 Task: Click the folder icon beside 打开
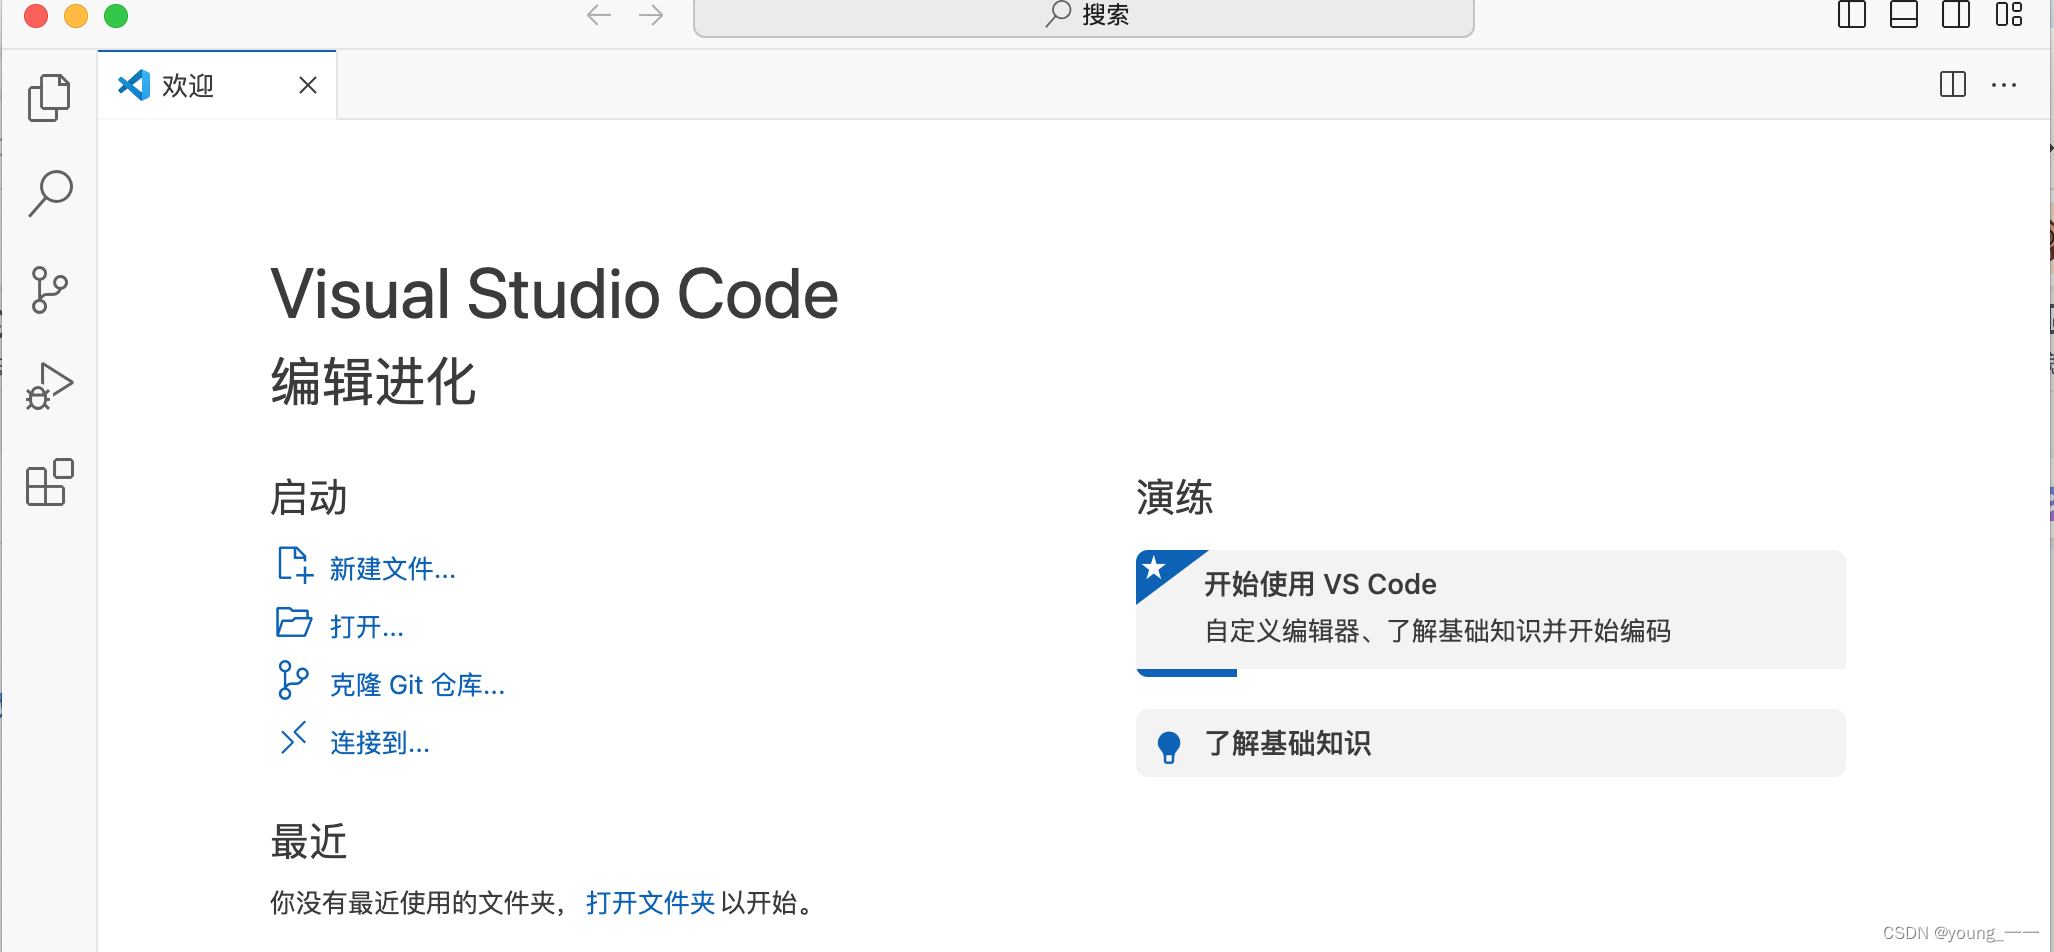coord(294,623)
